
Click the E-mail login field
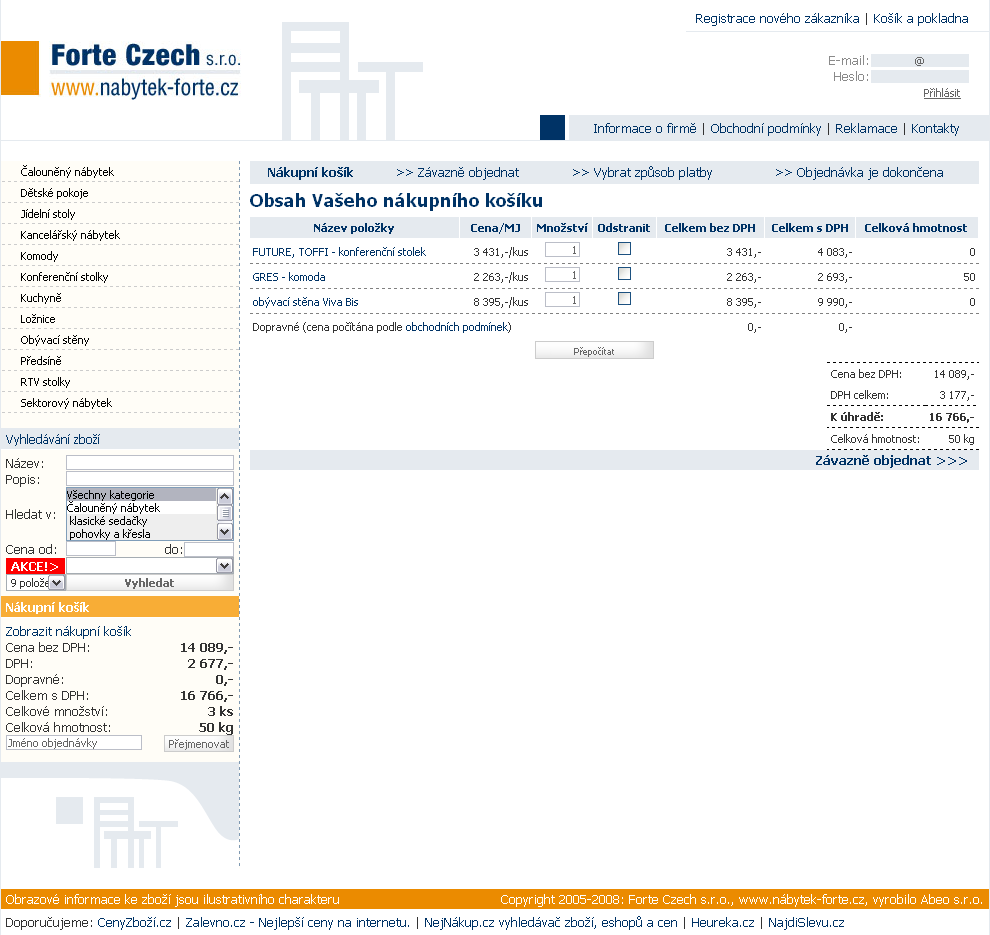[x=919, y=60]
